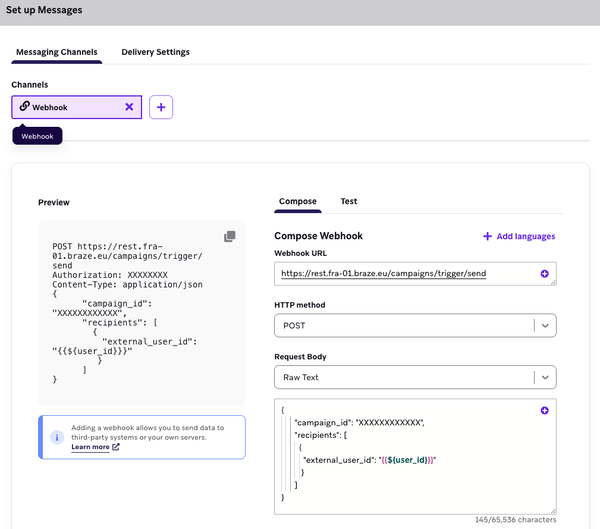600x529 pixels.
Task: Click the plus icon in the request body editor
Action: (x=544, y=411)
